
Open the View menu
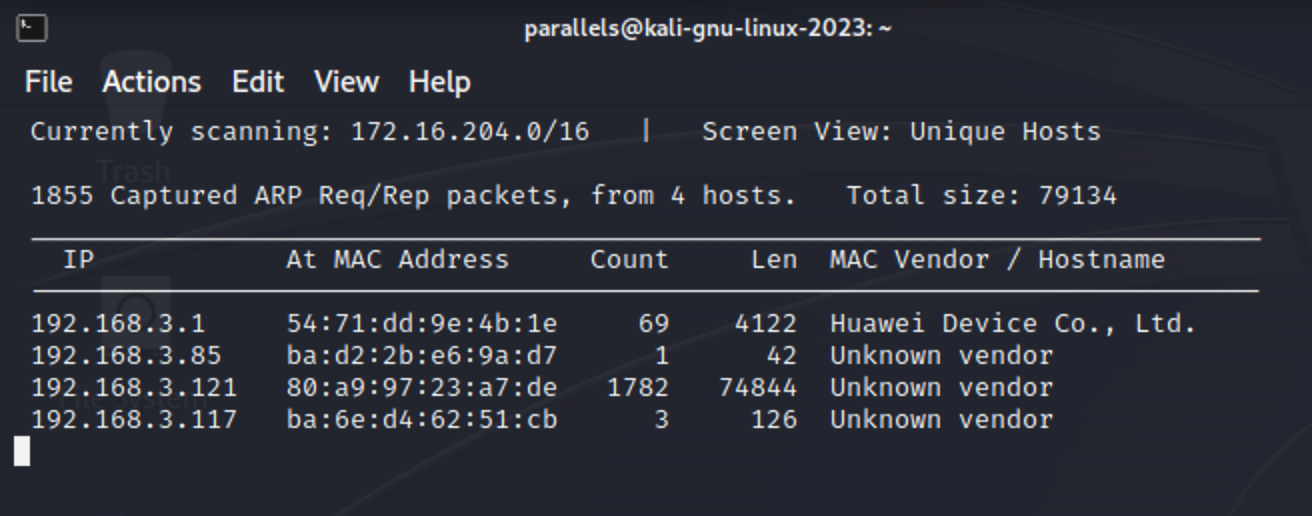pyautogui.click(x=346, y=82)
